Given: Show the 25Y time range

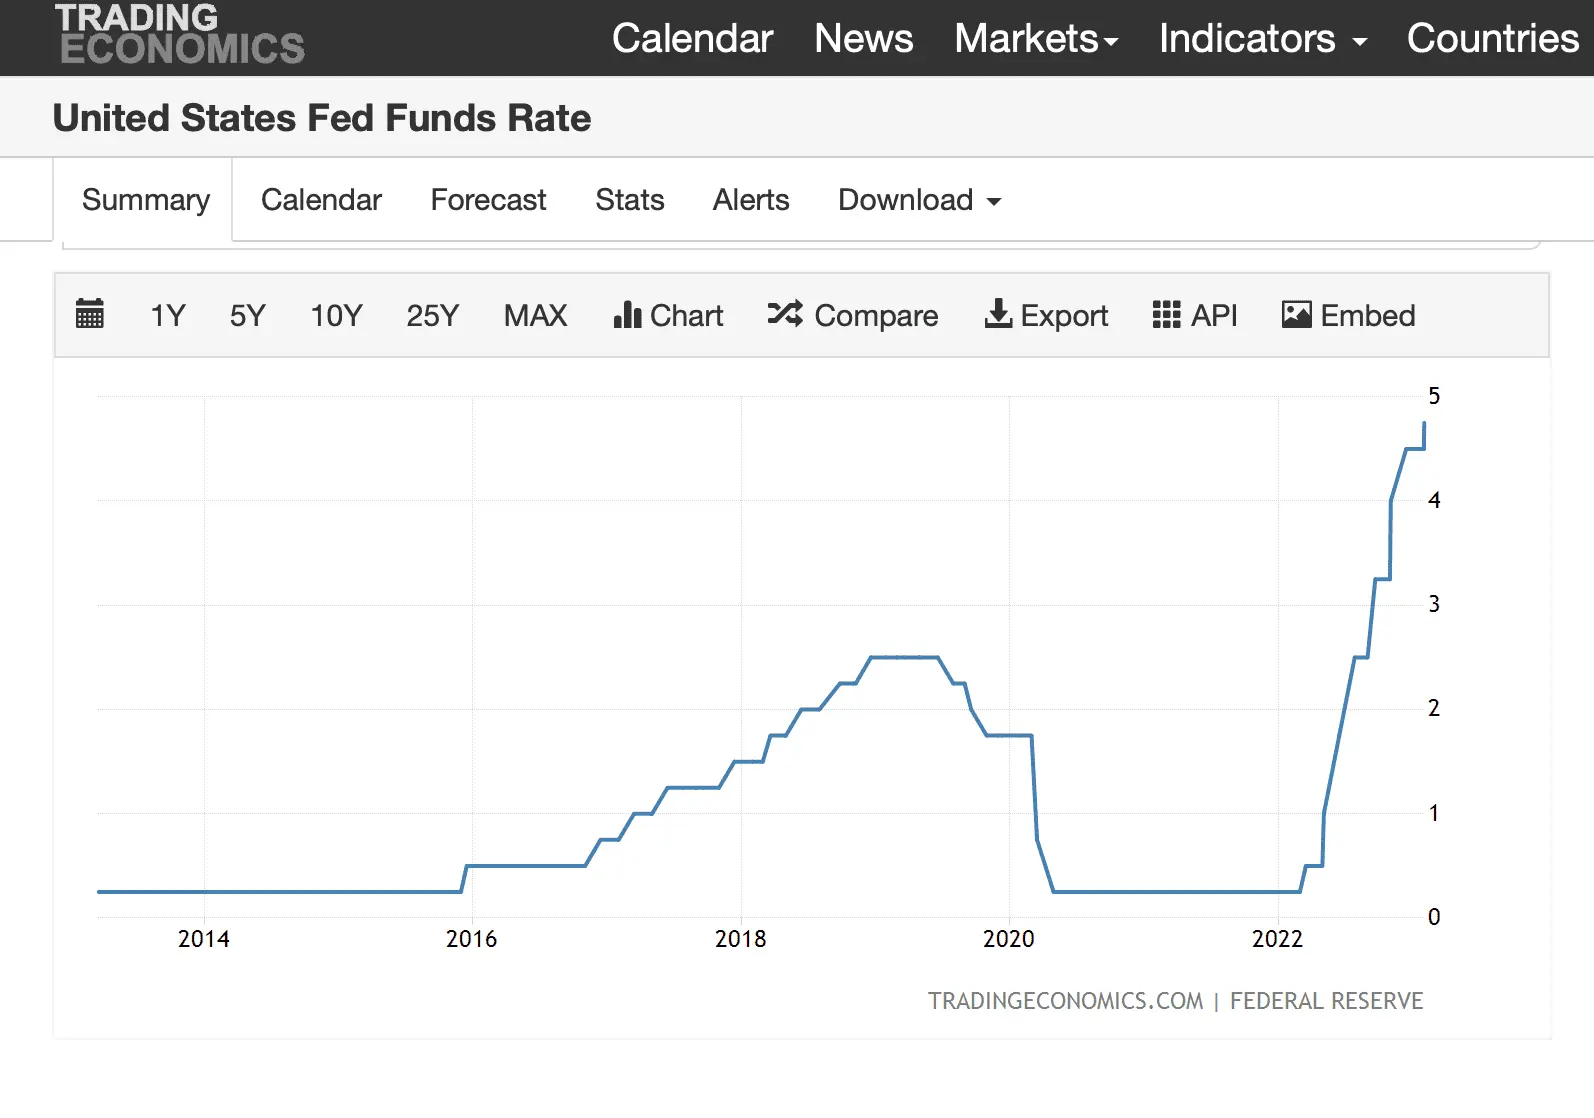Looking at the screenshot, I should [x=432, y=316].
